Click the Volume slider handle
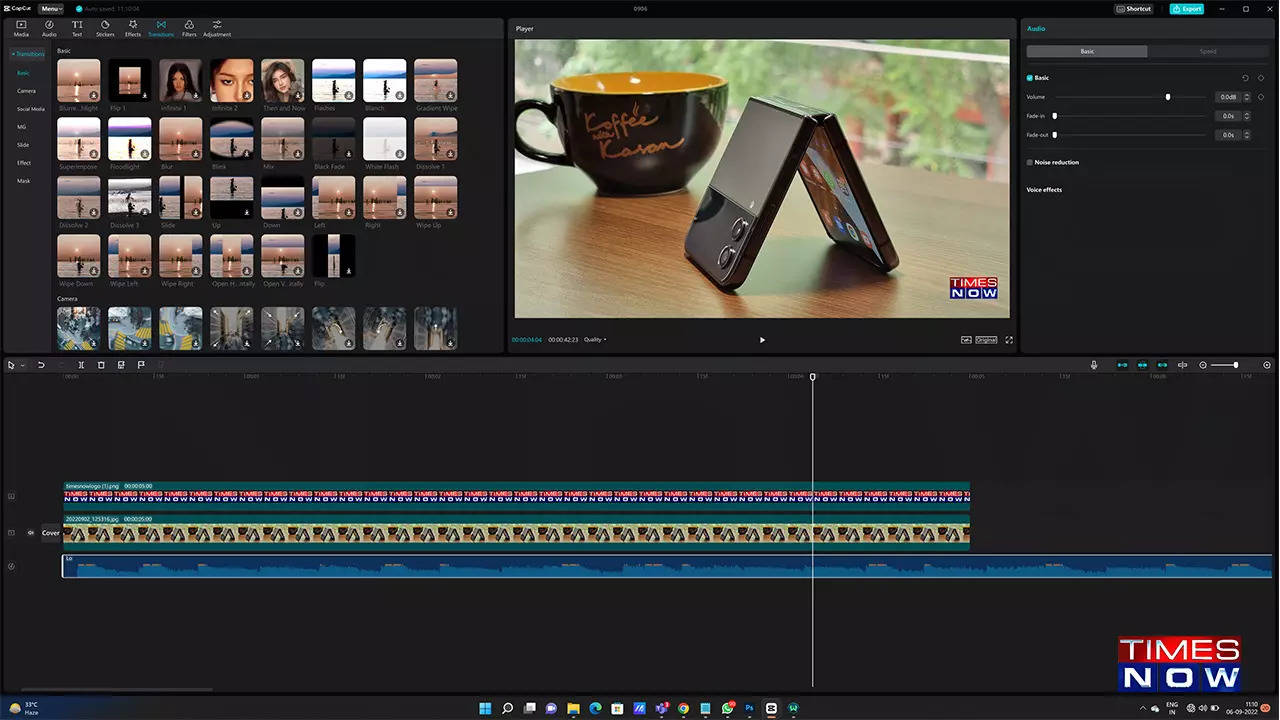The width and height of the screenshot is (1280, 720). [x=1168, y=97]
